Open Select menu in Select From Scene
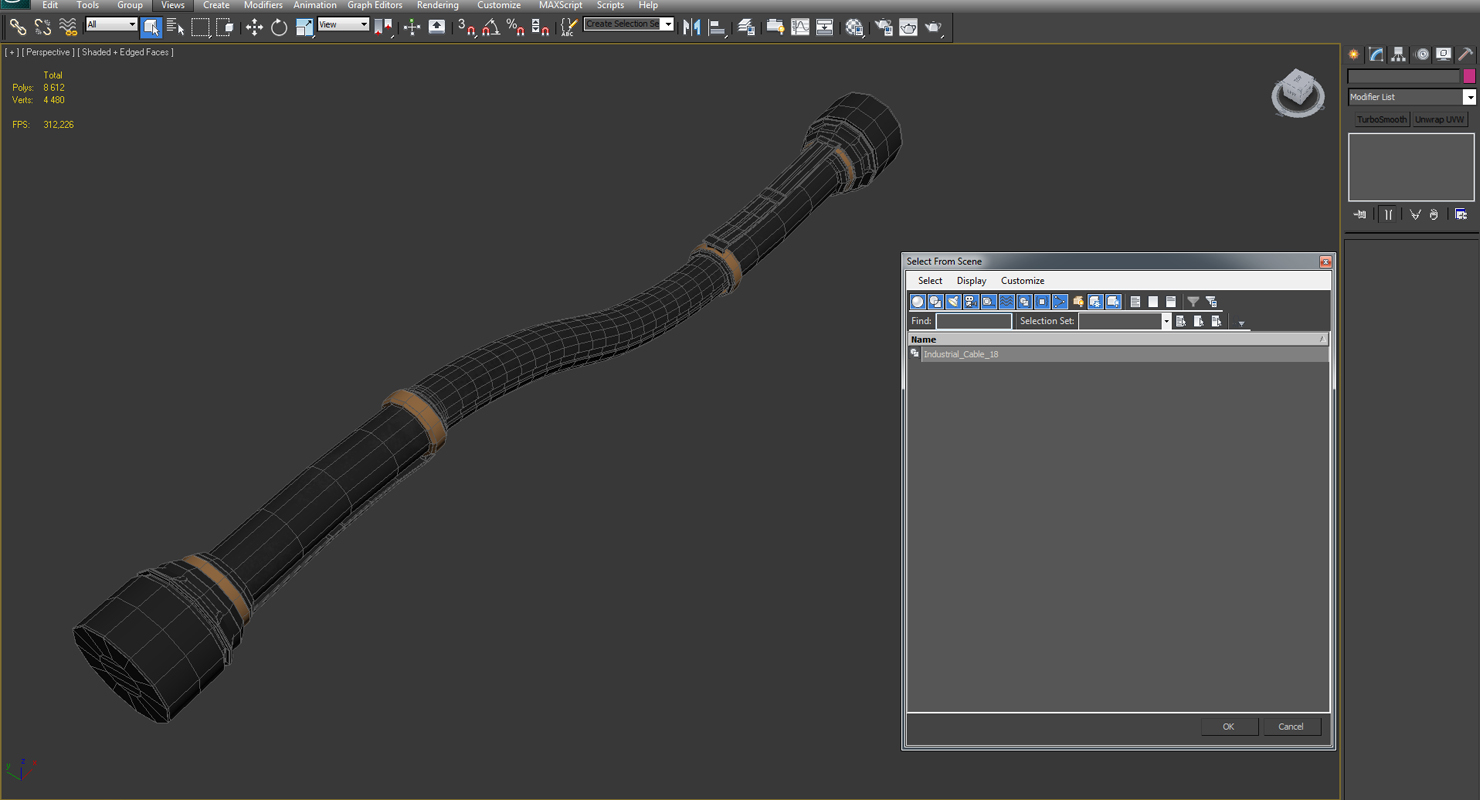Screen dimensions: 1480x800 click(930, 281)
